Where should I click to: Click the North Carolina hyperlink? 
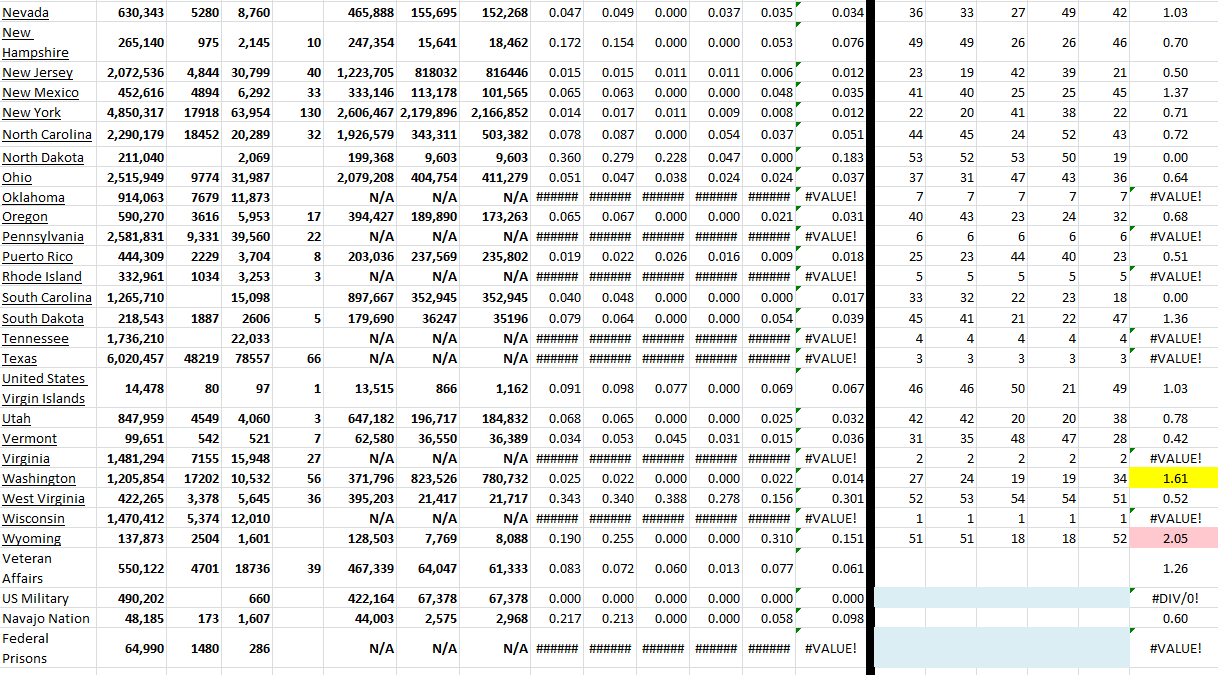pyautogui.click(x=46, y=135)
